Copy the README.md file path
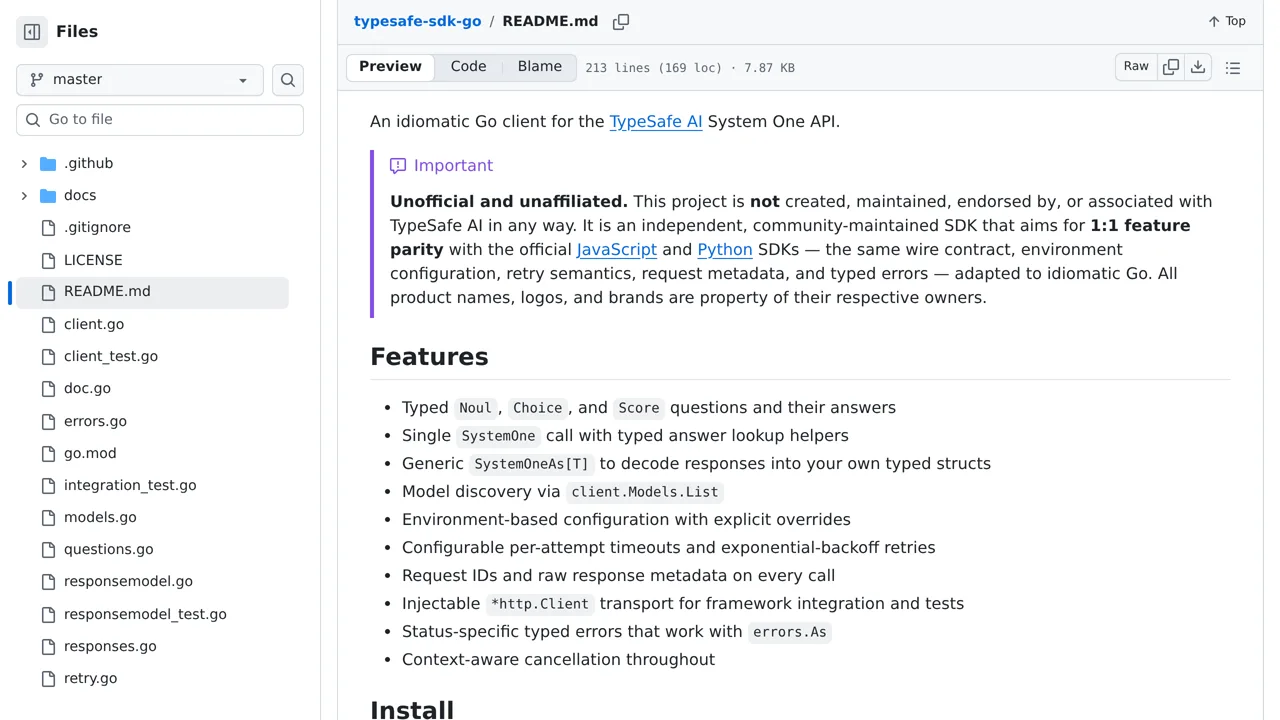Image resolution: width=1280 pixels, height=720 pixels. point(621,21)
